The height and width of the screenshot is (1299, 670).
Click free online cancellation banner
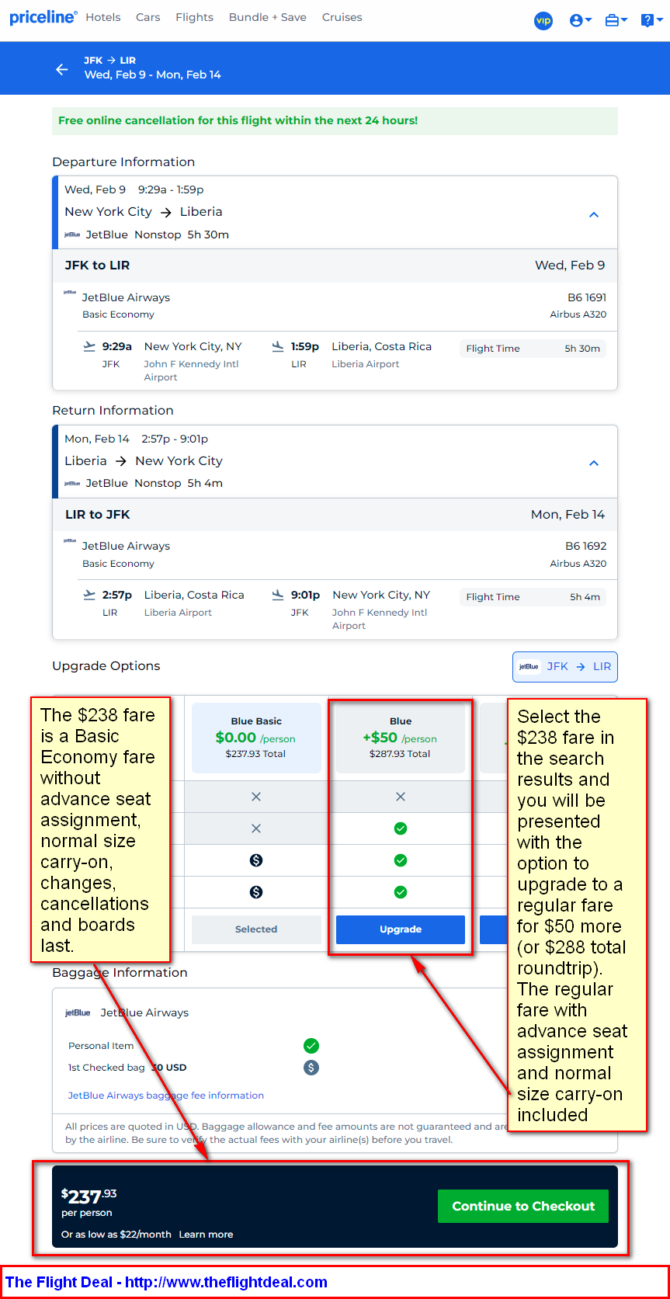click(x=335, y=121)
